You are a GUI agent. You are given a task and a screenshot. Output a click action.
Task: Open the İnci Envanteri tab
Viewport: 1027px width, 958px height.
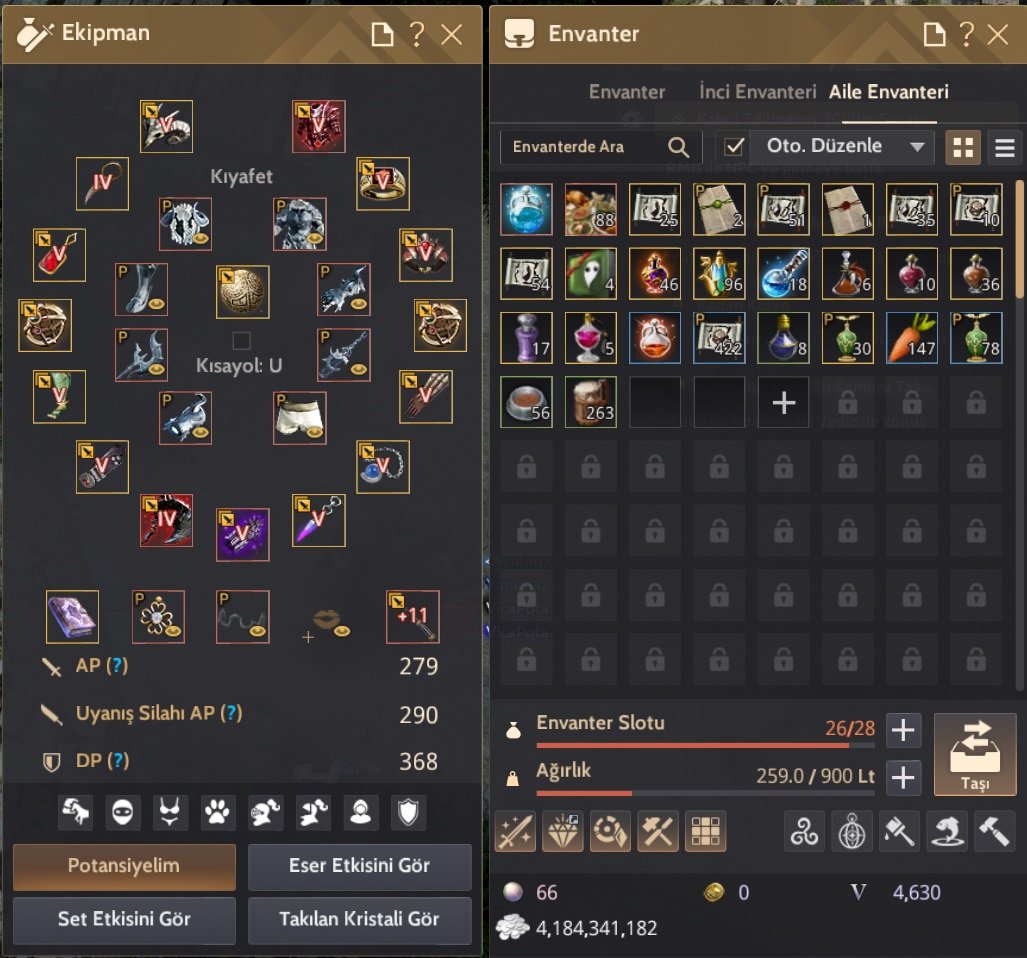click(x=757, y=92)
